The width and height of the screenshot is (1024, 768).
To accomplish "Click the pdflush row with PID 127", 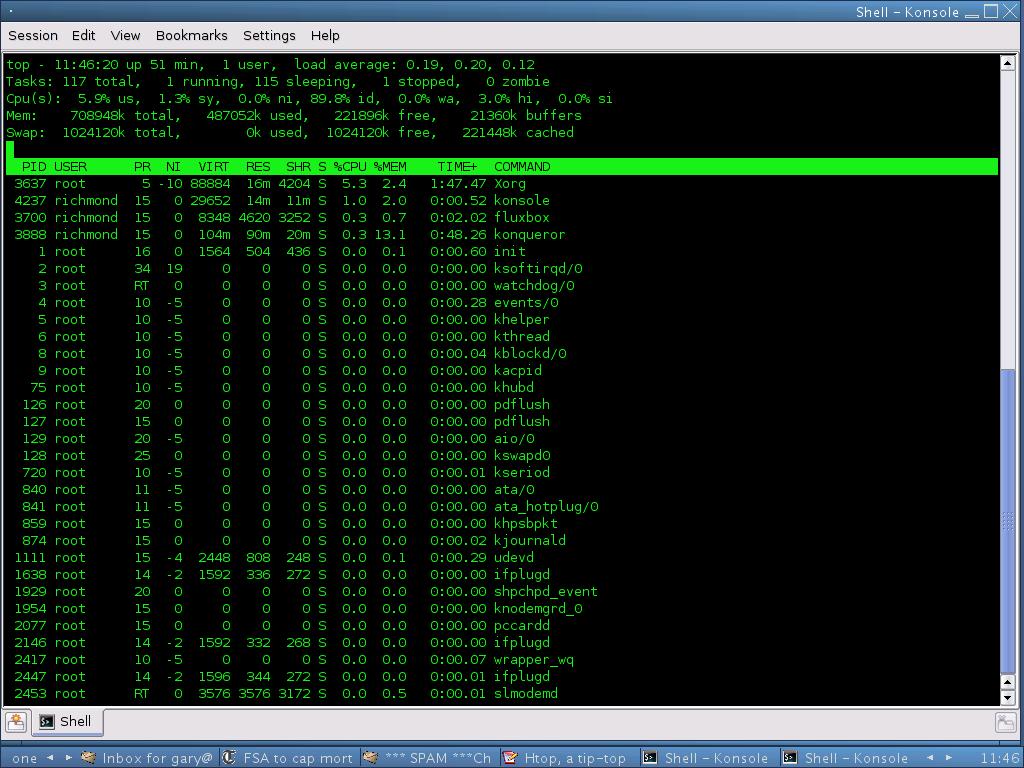I will tap(502, 421).
